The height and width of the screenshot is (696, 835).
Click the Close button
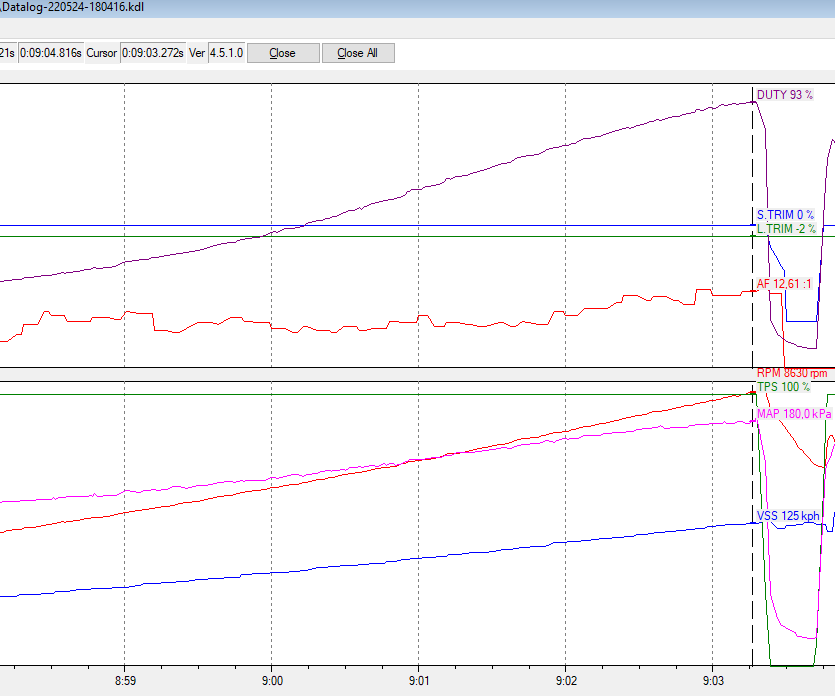[283, 53]
